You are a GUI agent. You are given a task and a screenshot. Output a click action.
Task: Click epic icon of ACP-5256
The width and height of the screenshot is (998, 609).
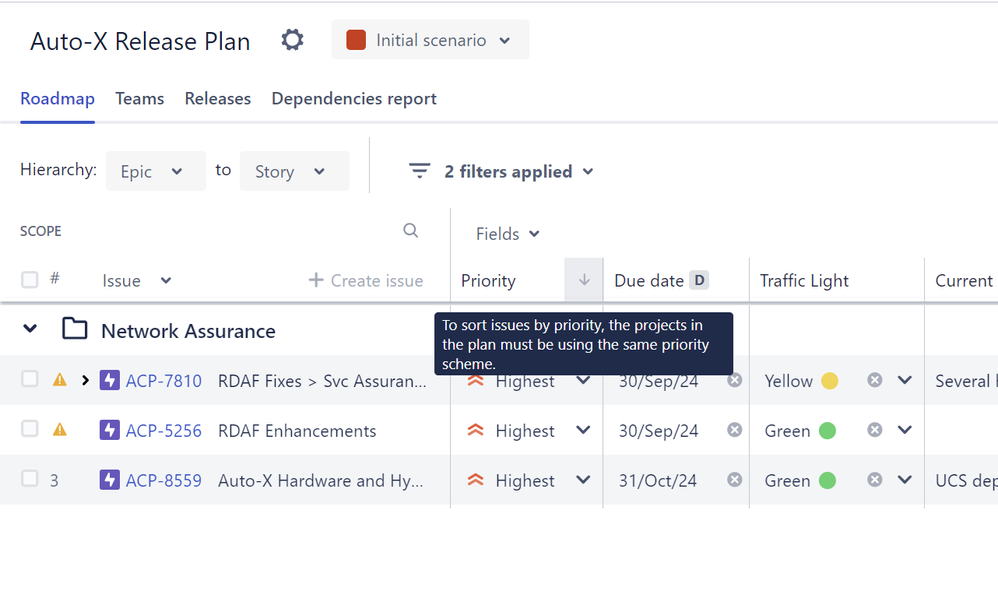[x=109, y=430]
